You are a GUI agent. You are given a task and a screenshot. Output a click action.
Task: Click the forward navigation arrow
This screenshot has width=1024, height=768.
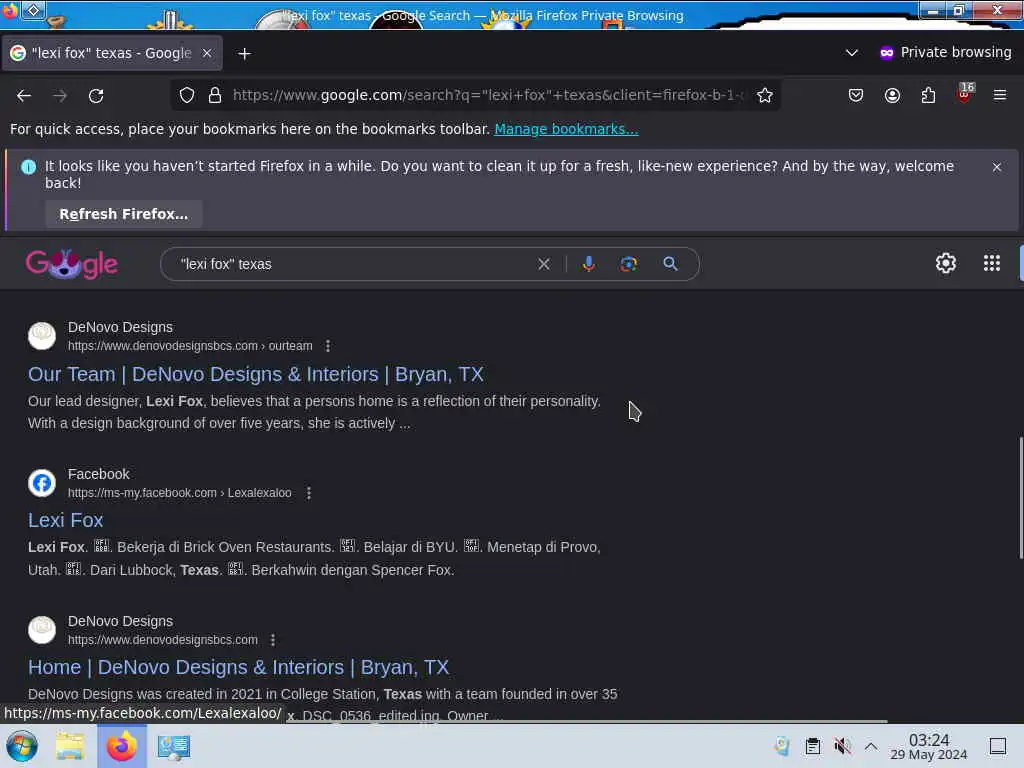pos(60,96)
